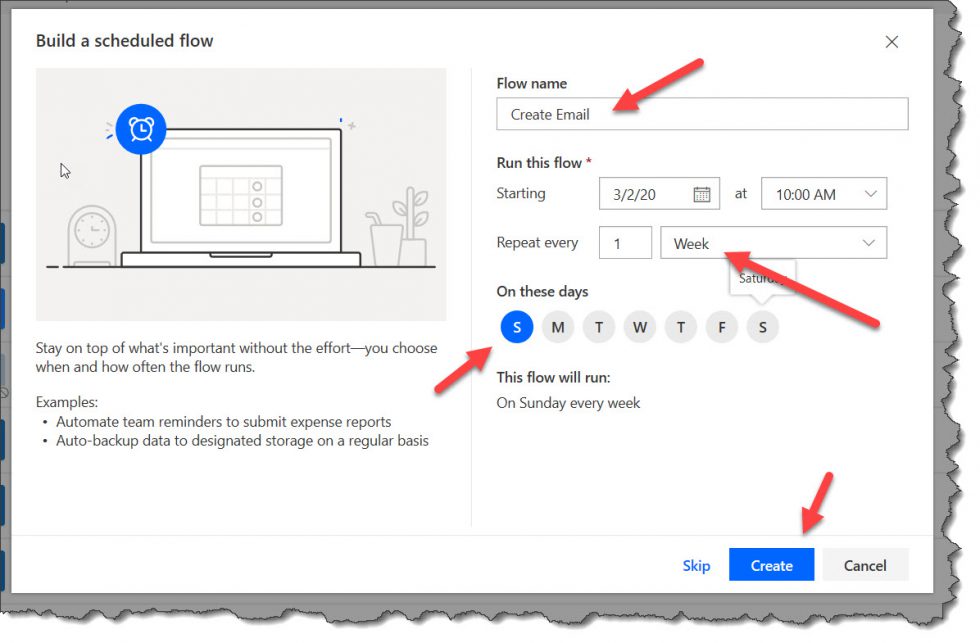980x643 pixels.
Task: Enable Thursday for the schedule
Action: (681, 326)
